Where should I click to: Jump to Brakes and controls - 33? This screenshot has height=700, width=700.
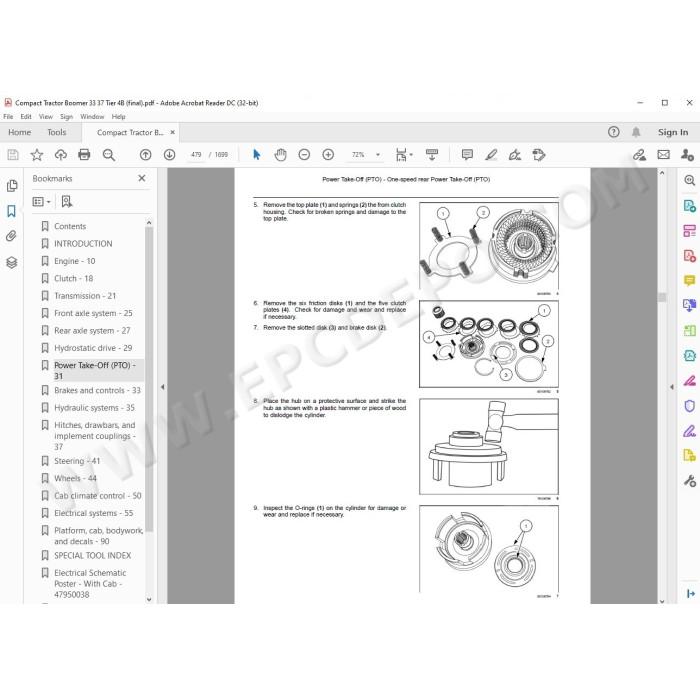point(97,391)
